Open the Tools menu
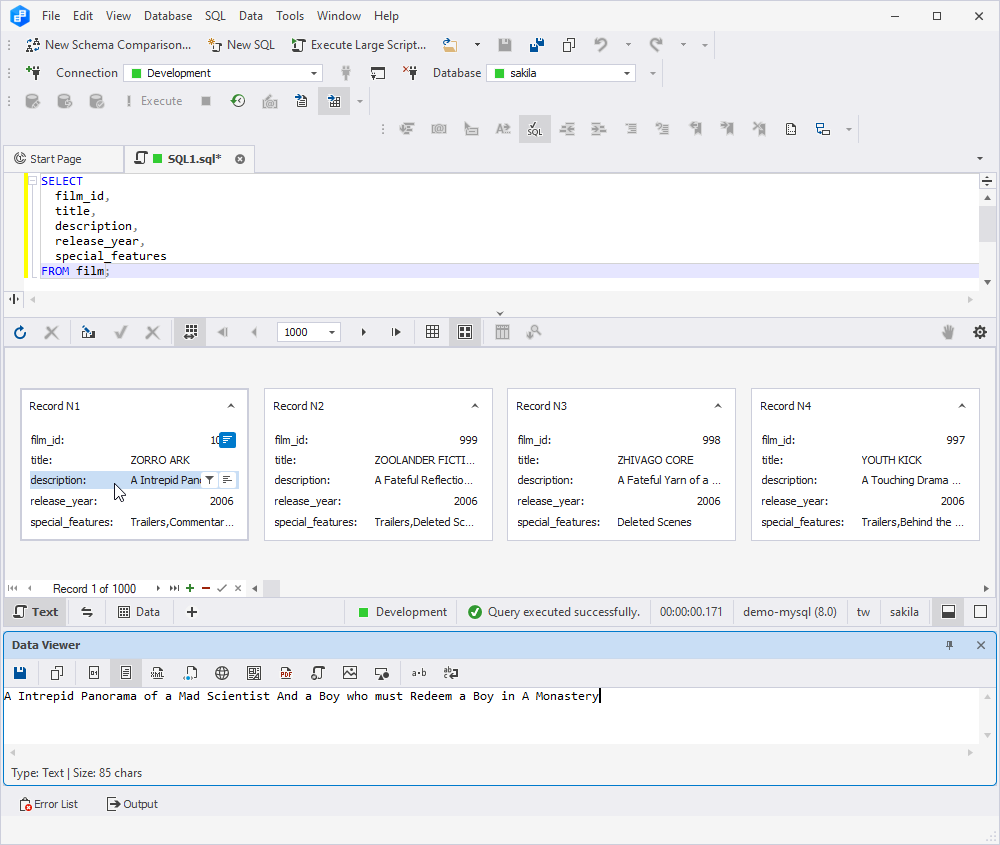The image size is (1000, 845). click(x=290, y=16)
